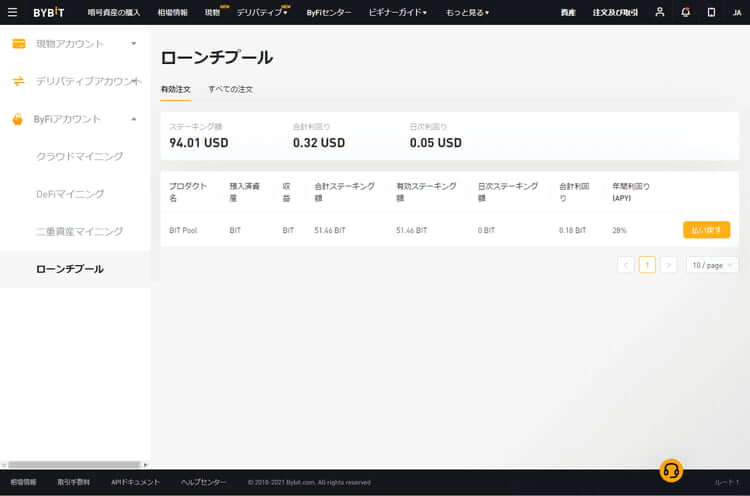Screen dimensions: 750x496
Task: Select ローンチプール in the sidebar
Action: 70,269
